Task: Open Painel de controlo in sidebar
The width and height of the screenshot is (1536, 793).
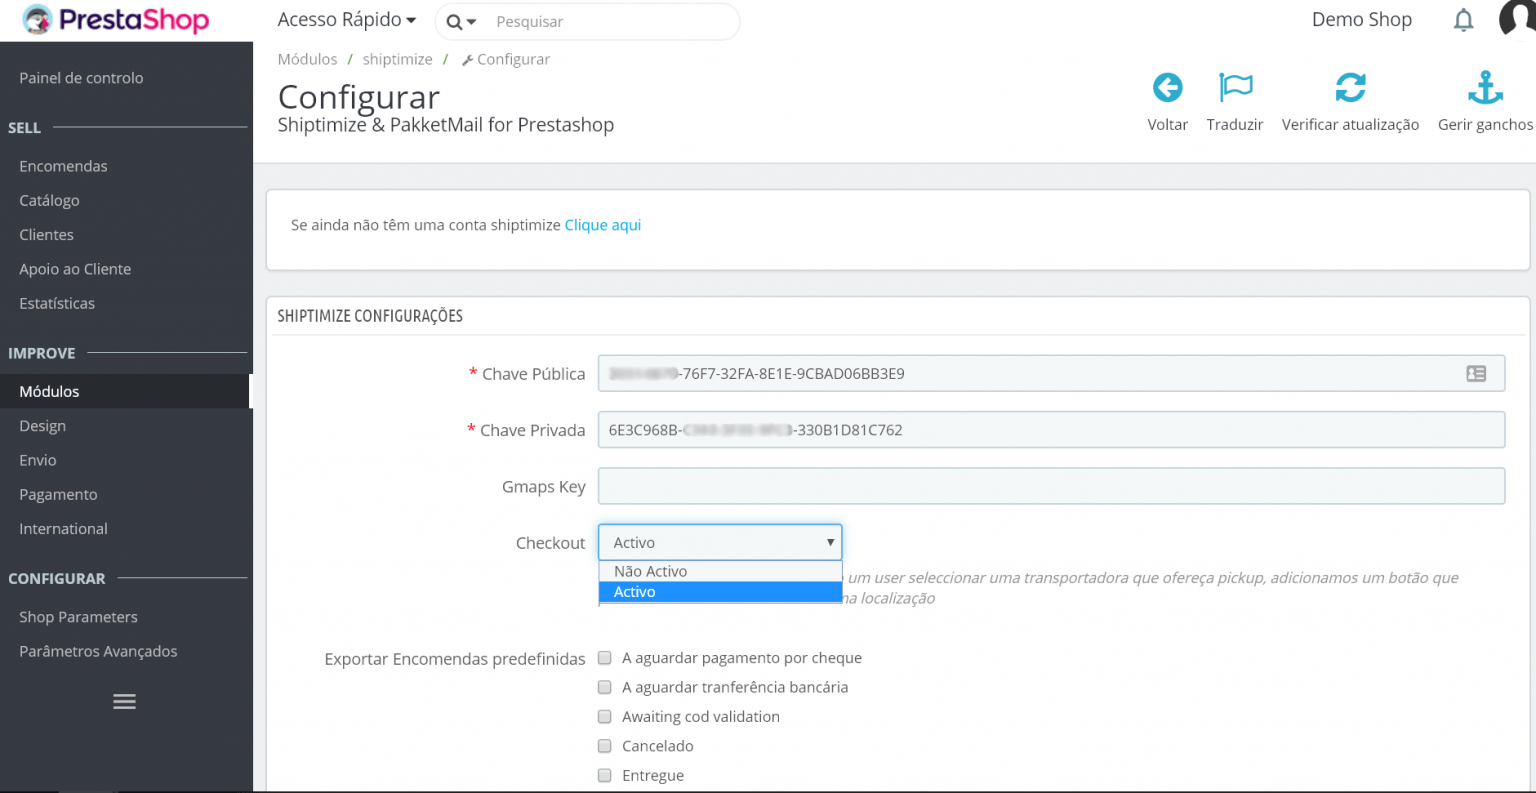Action: (81, 78)
